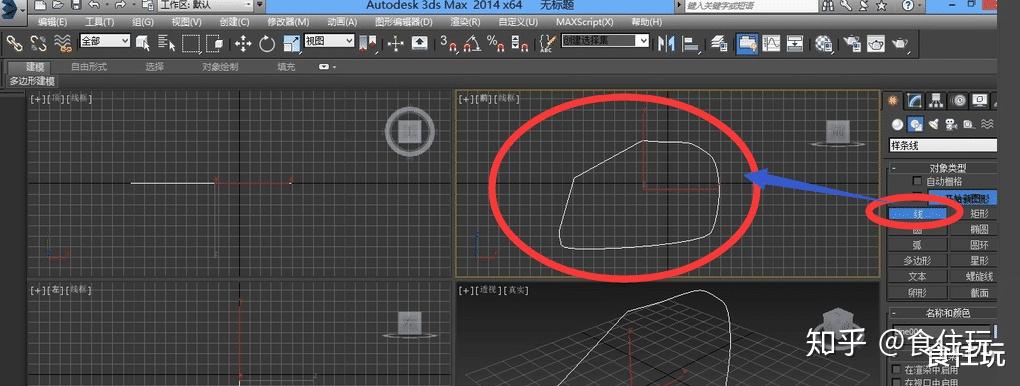
Task: Click the Mirror tool icon
Action: (665, 44)
